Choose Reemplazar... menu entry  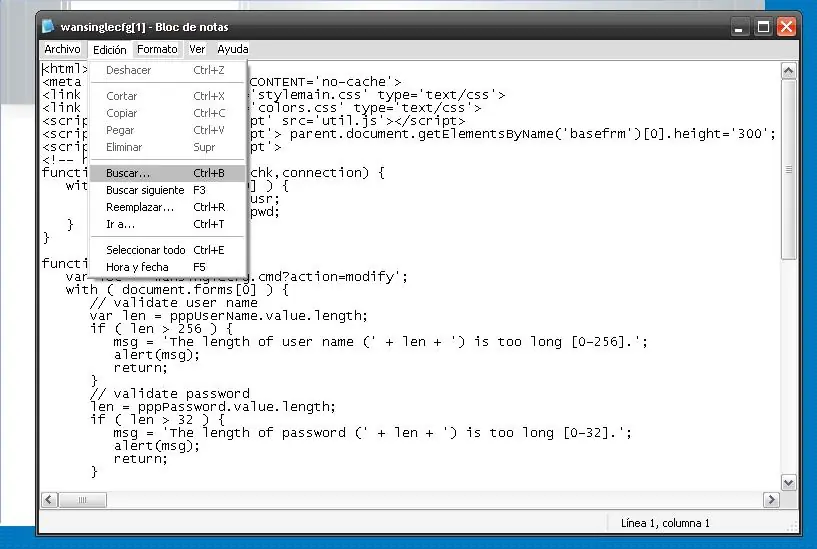pyautogui.click(x=167, y=207)
